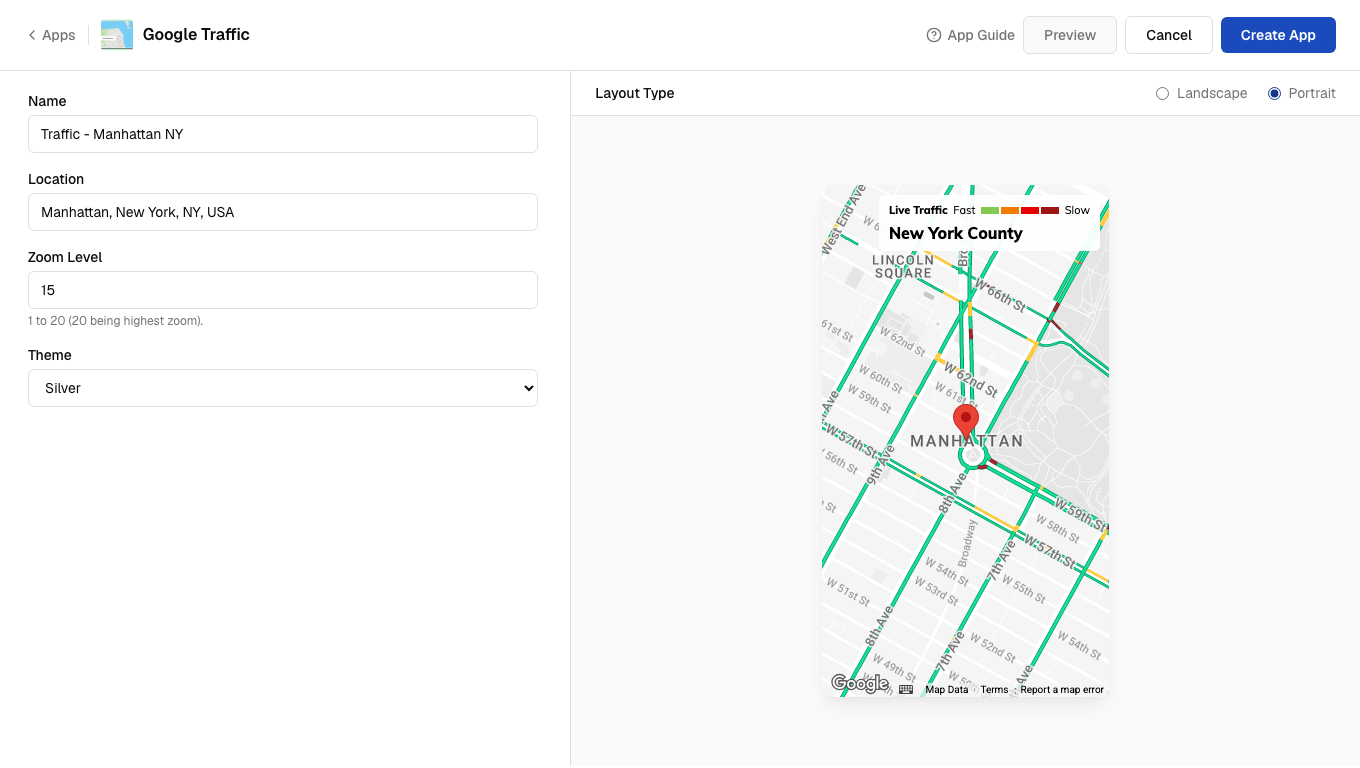Screen dimensions: 1360x768
Task: Click the Google Traffic app icon
Action: coord(117,35)
